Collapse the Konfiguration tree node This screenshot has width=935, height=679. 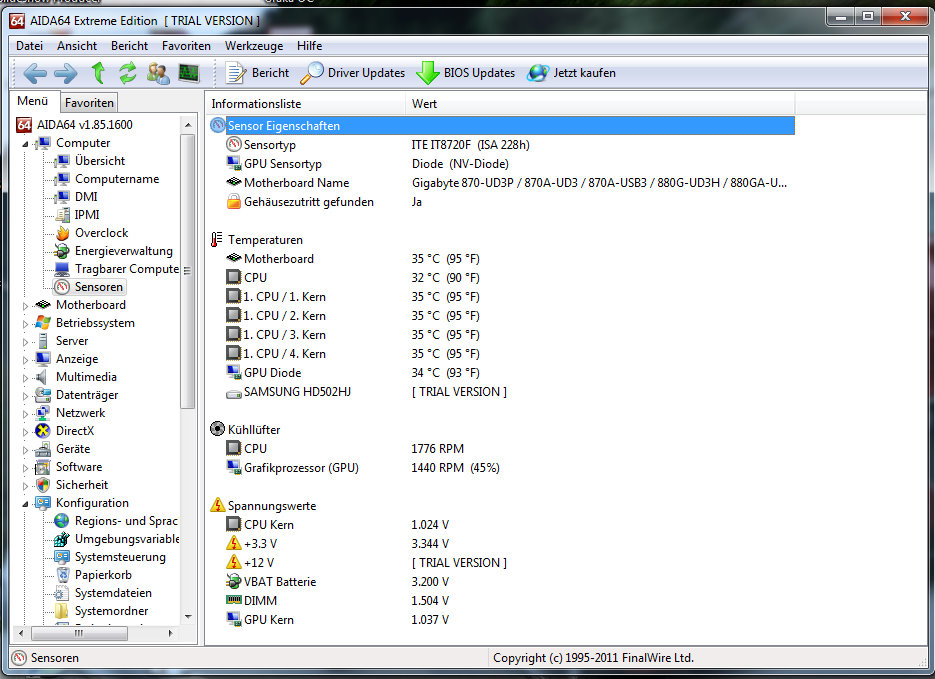(x=25, y=504)
